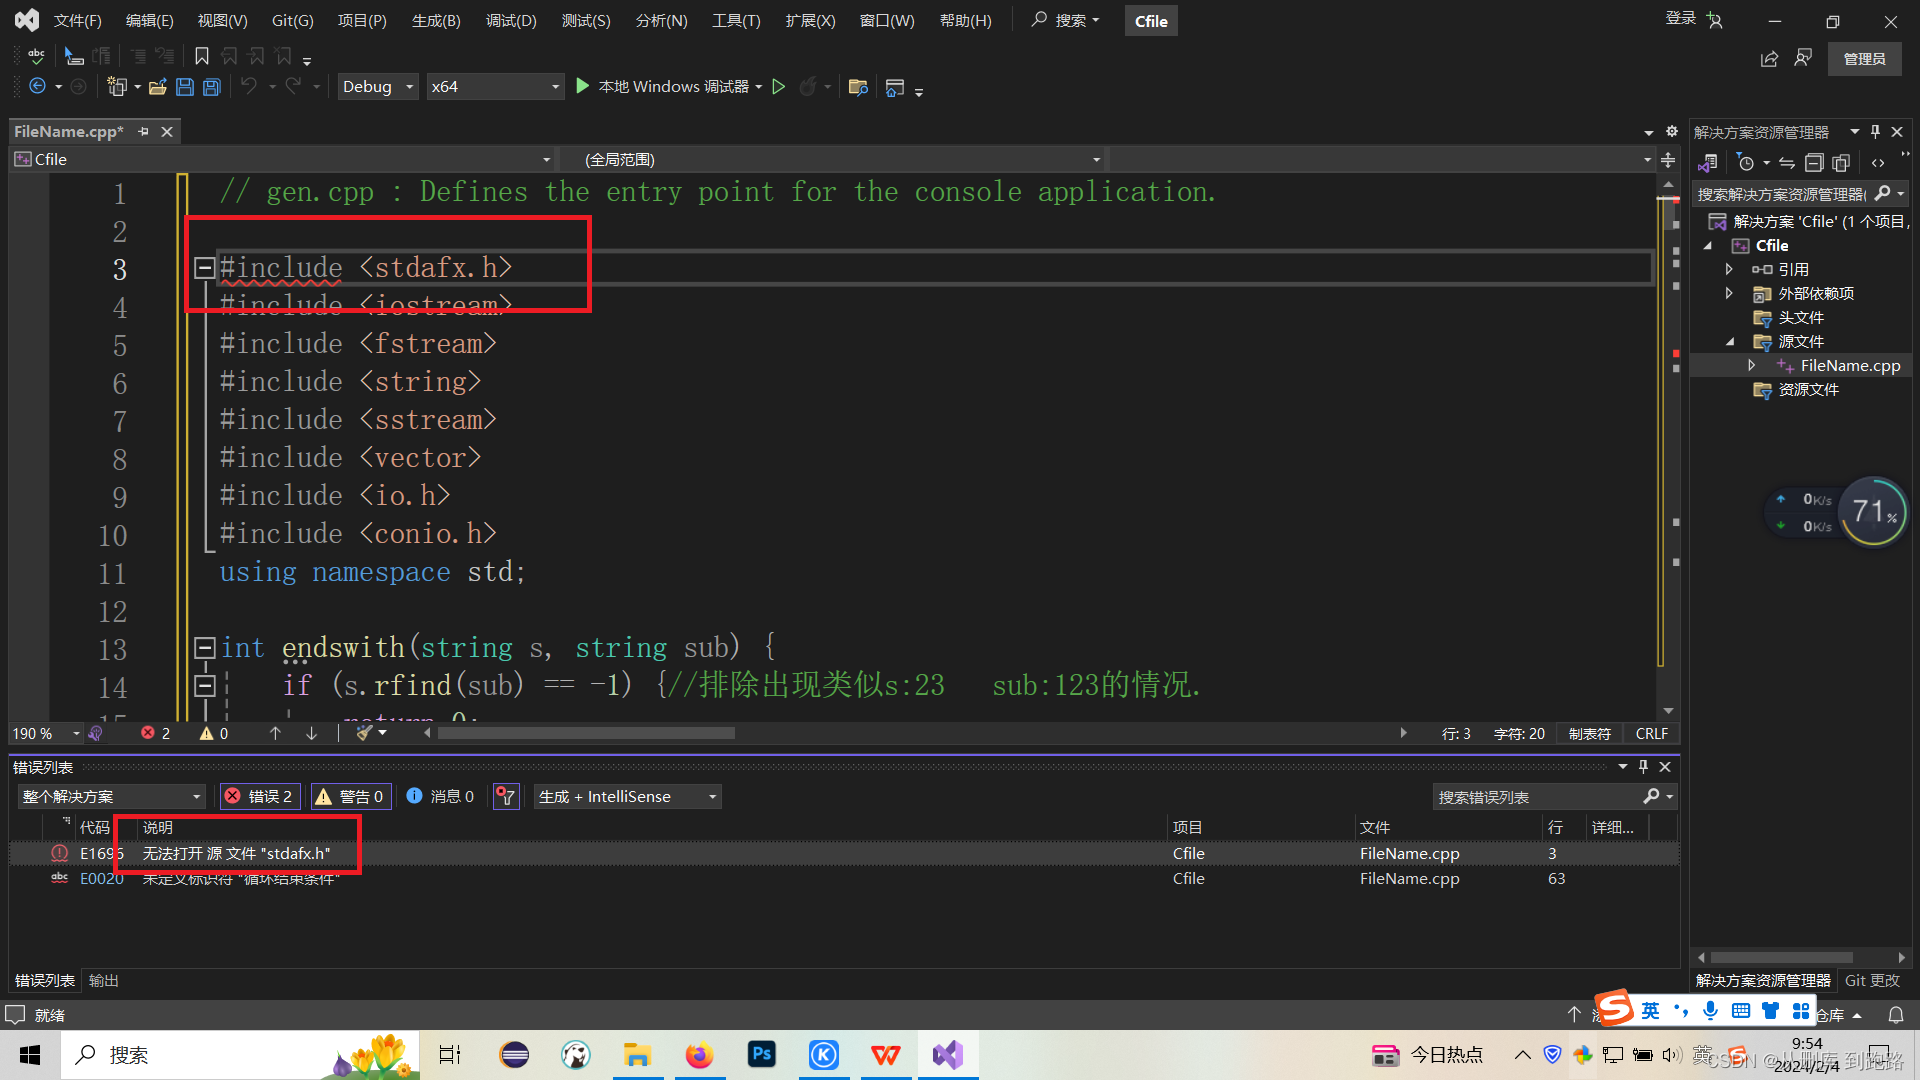
Task: Navigate backward with the blue arrow
Action: pyautogui.click(x=37, y=87)
